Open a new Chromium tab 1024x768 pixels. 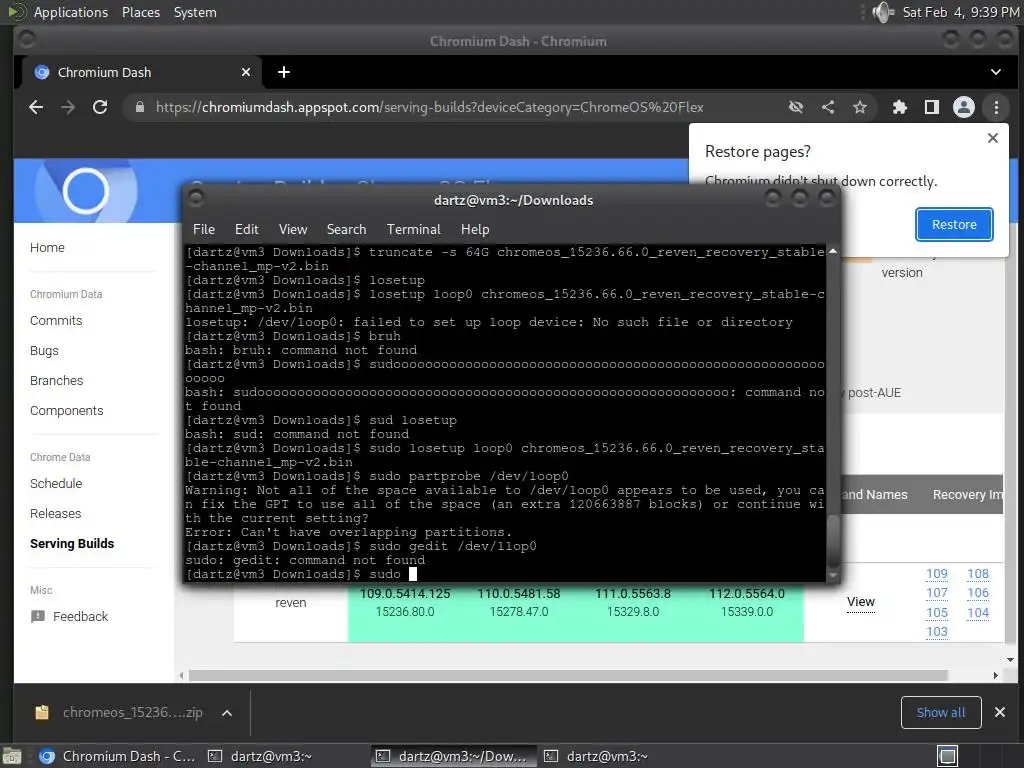coord(283,72)
